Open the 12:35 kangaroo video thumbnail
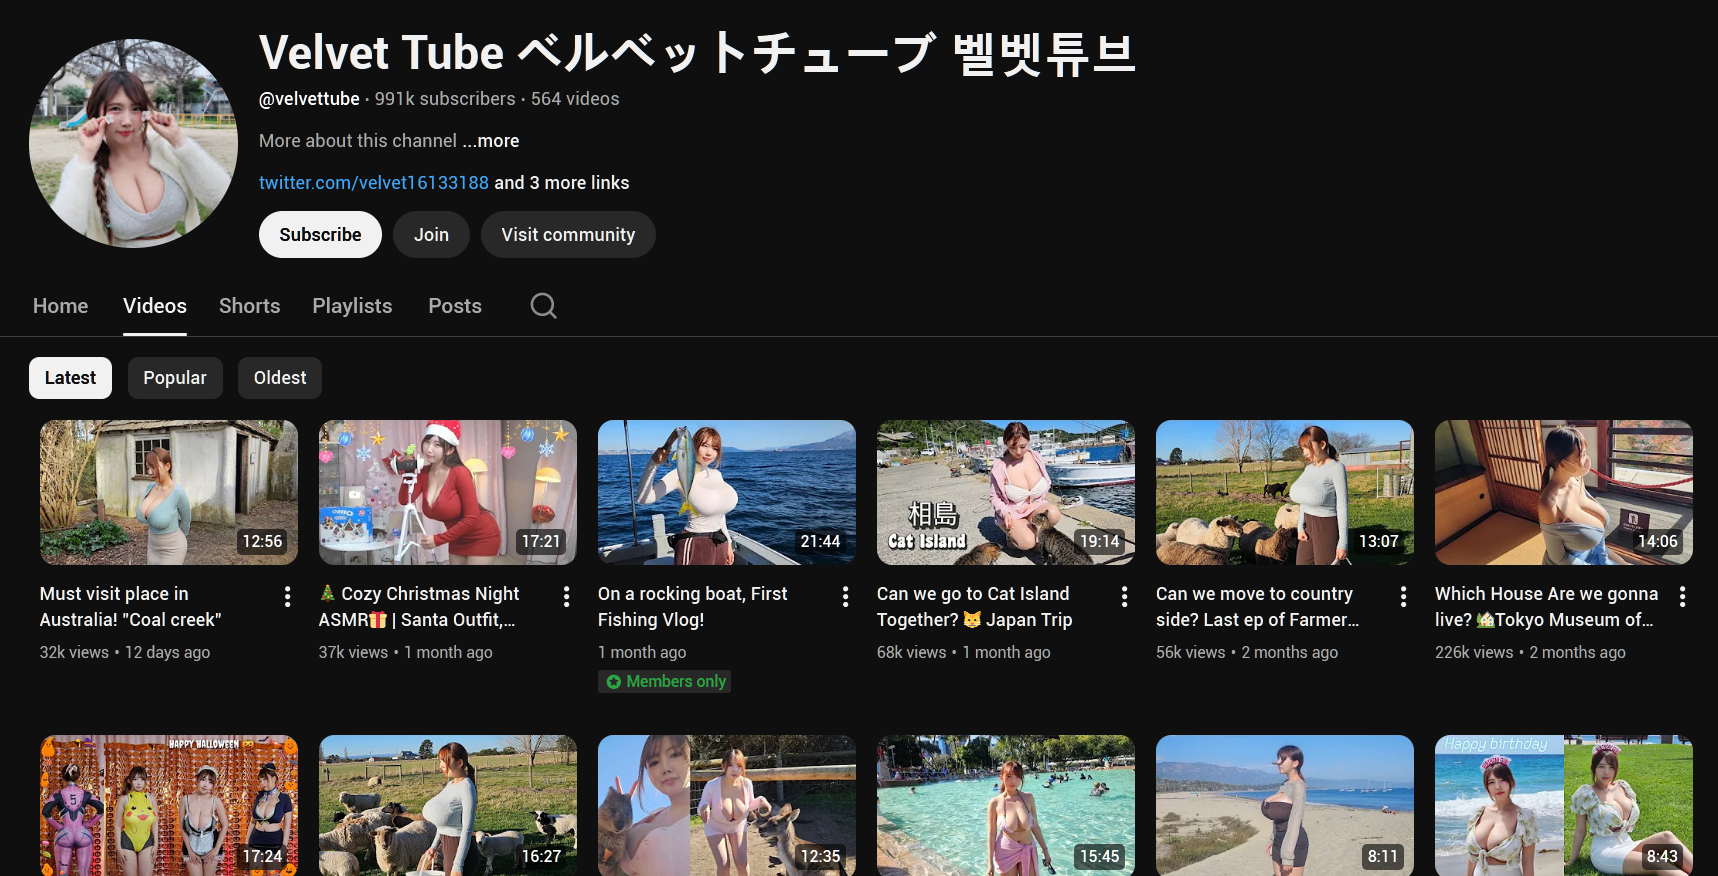The width and height of the screenshot is (1718, 876). point(727,806)
